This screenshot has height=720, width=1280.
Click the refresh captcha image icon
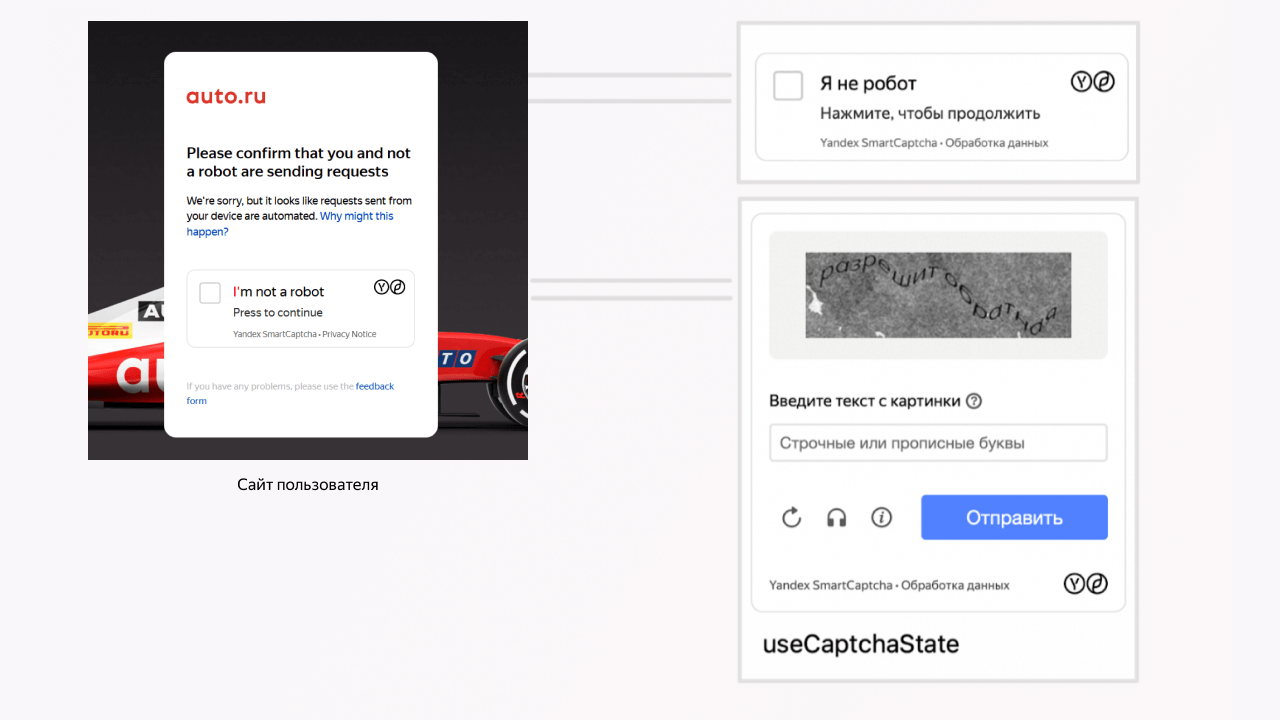click(791, 517)
